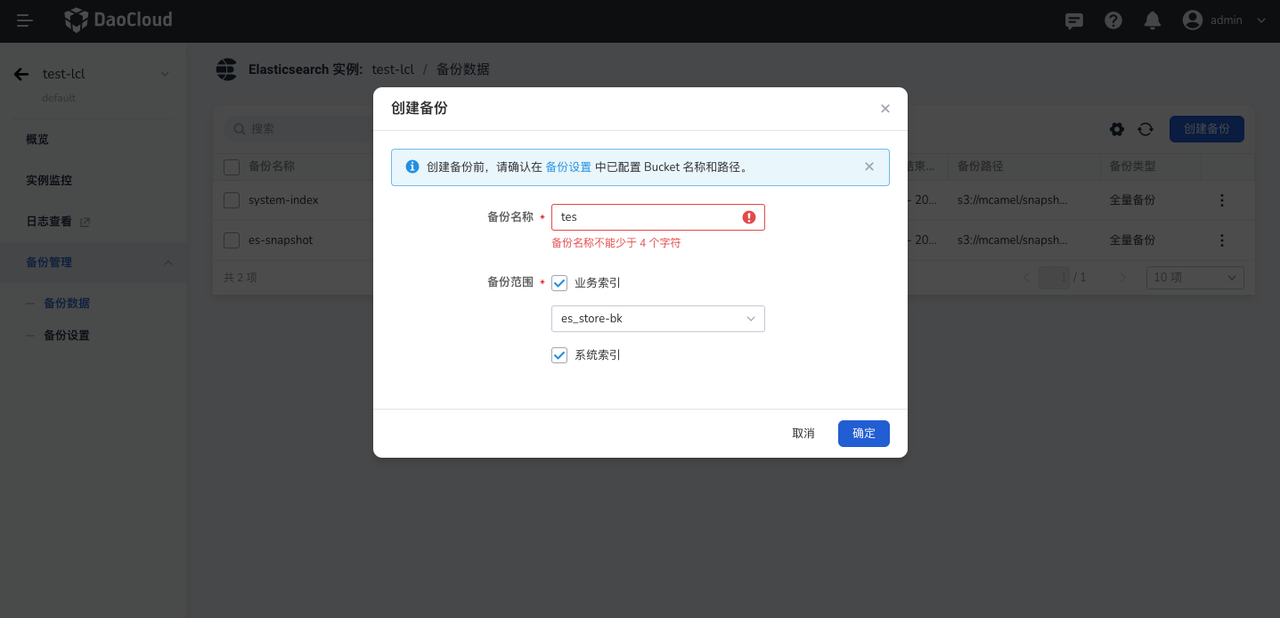The width and height of the screenshot is (1280, 618).
Task: Click the hamburger menu icon top-left
Action: pos(24,19)
